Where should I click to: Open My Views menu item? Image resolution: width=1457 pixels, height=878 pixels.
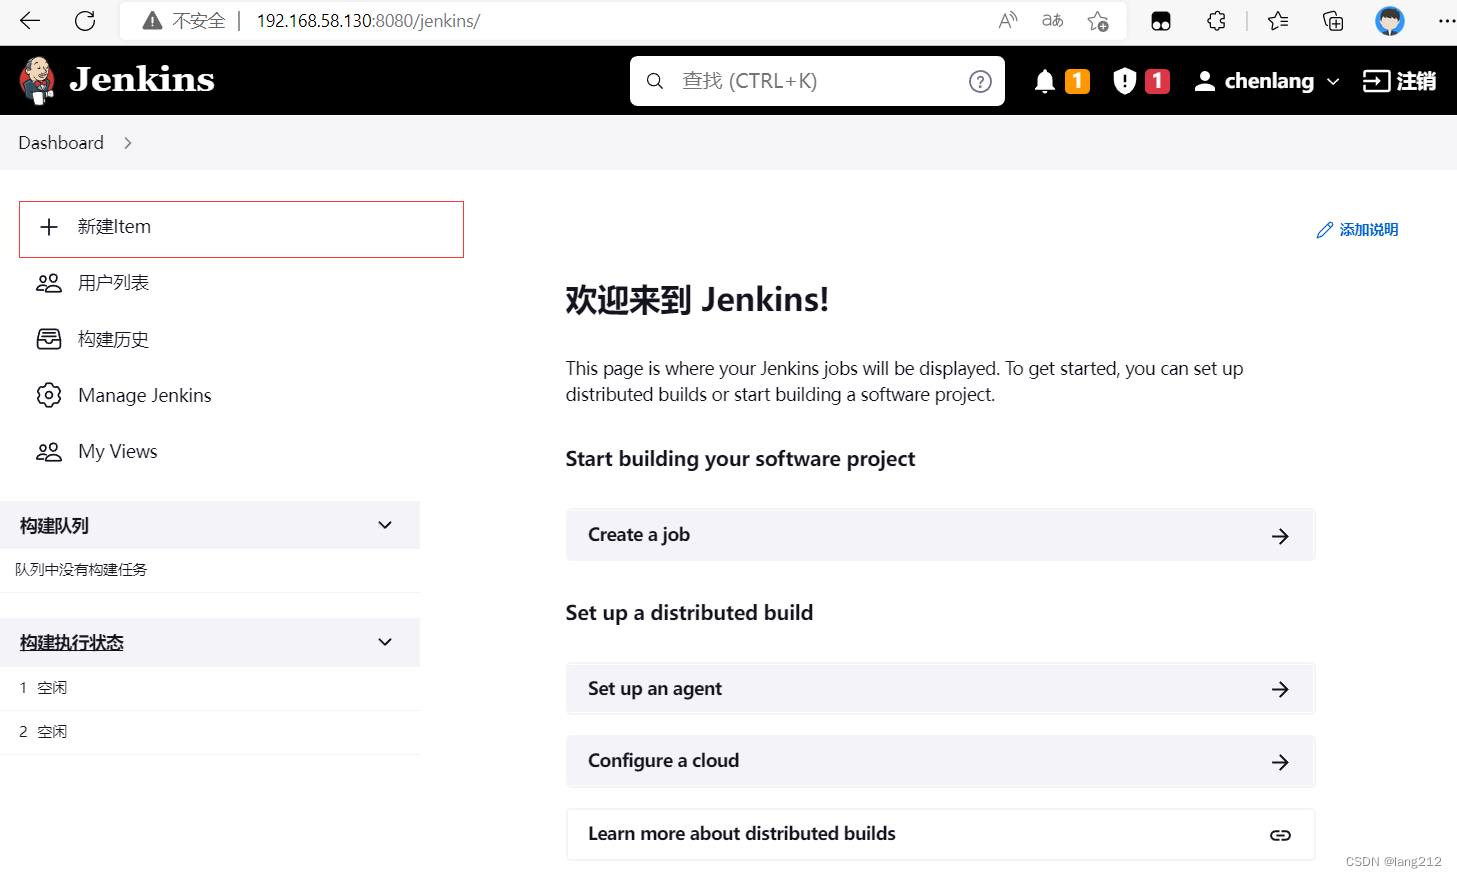[x=118, y=451]
